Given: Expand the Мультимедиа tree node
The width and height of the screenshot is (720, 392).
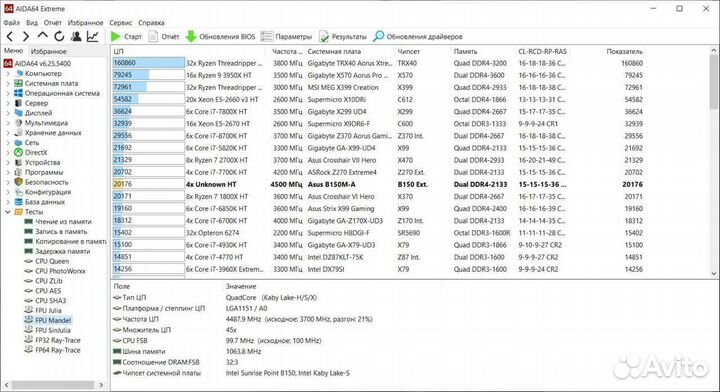Looking at the screenshot, I should (8, 123).
